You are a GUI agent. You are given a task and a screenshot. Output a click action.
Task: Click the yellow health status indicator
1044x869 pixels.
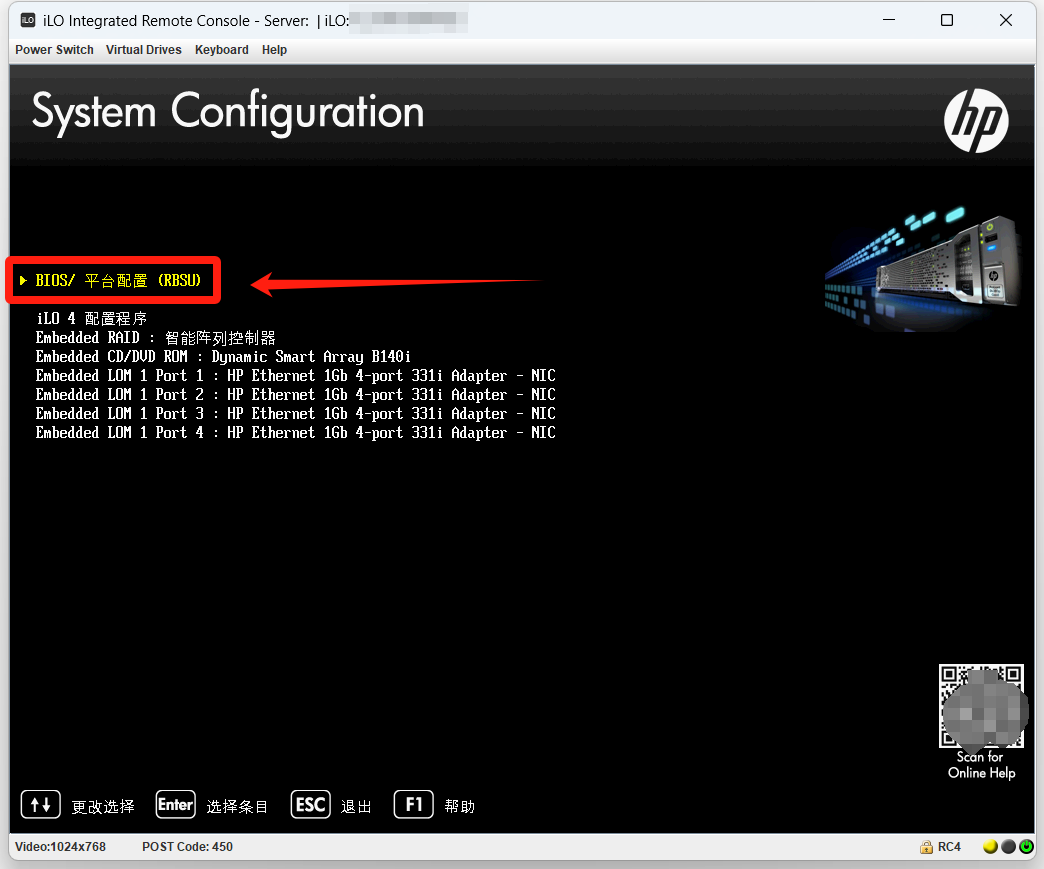point(990,847)
